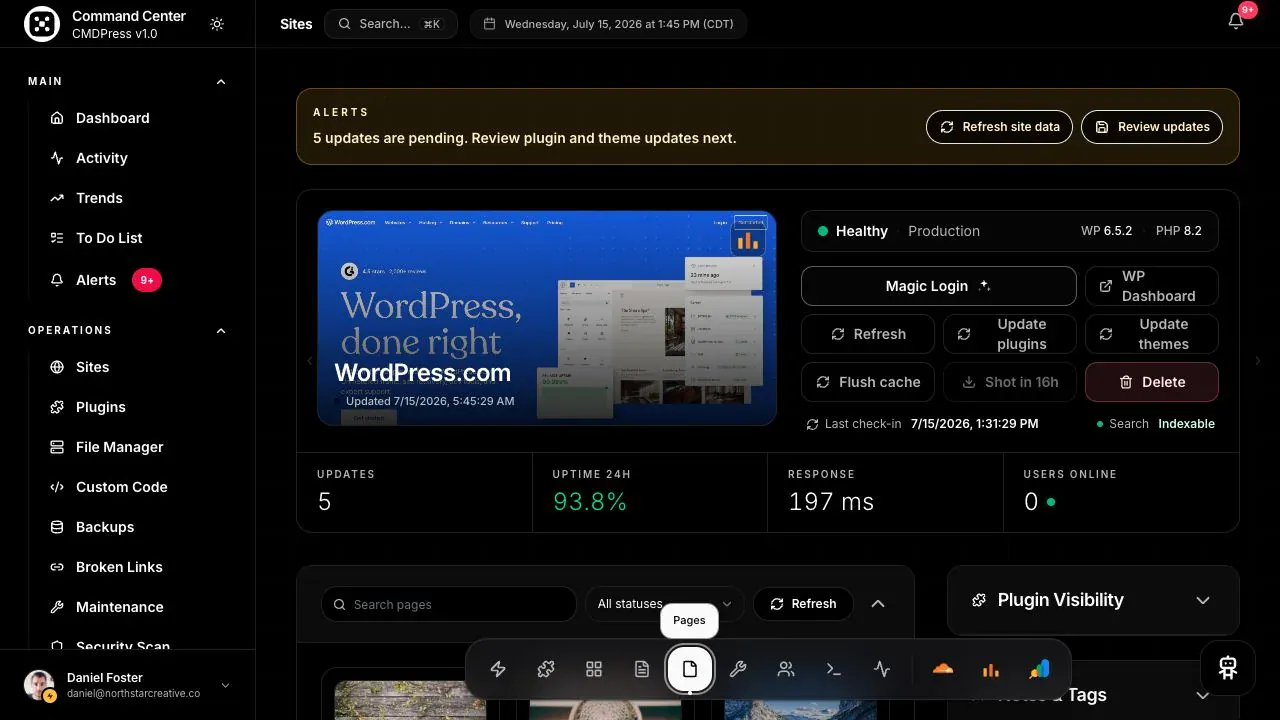Click the 93.8% uptime value

[590, 502]
